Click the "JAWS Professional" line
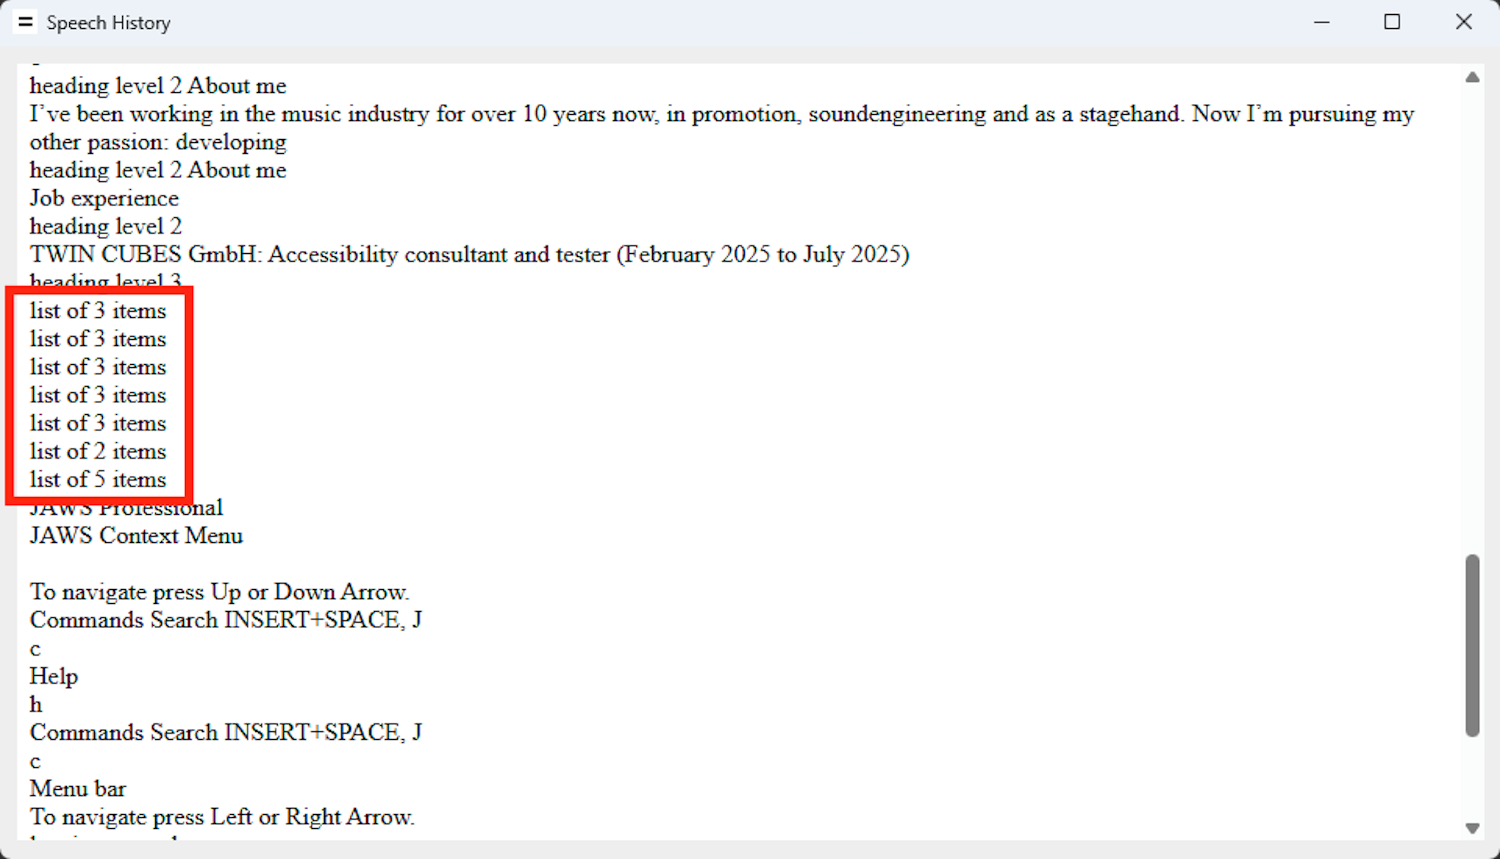1500x859 pixels. 126,509
